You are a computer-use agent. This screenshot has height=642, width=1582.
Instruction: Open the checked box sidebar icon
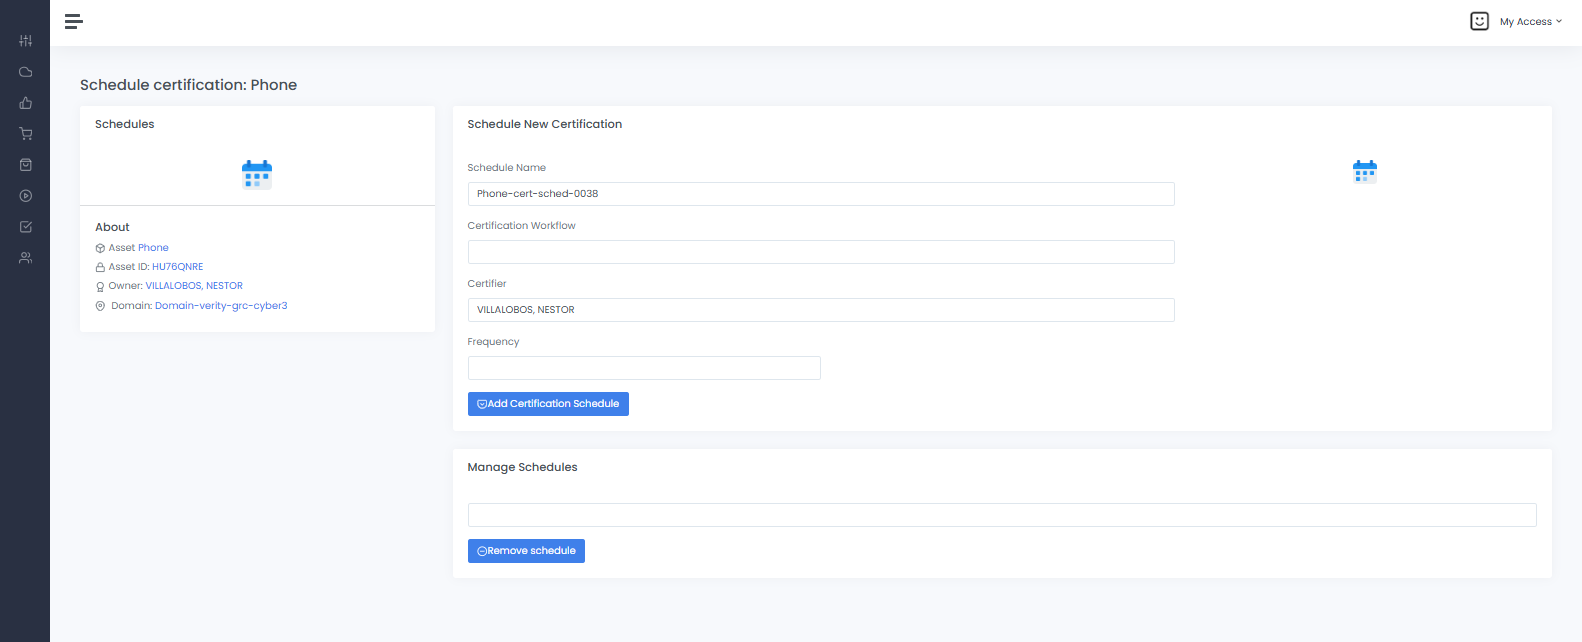coord(26,227)
